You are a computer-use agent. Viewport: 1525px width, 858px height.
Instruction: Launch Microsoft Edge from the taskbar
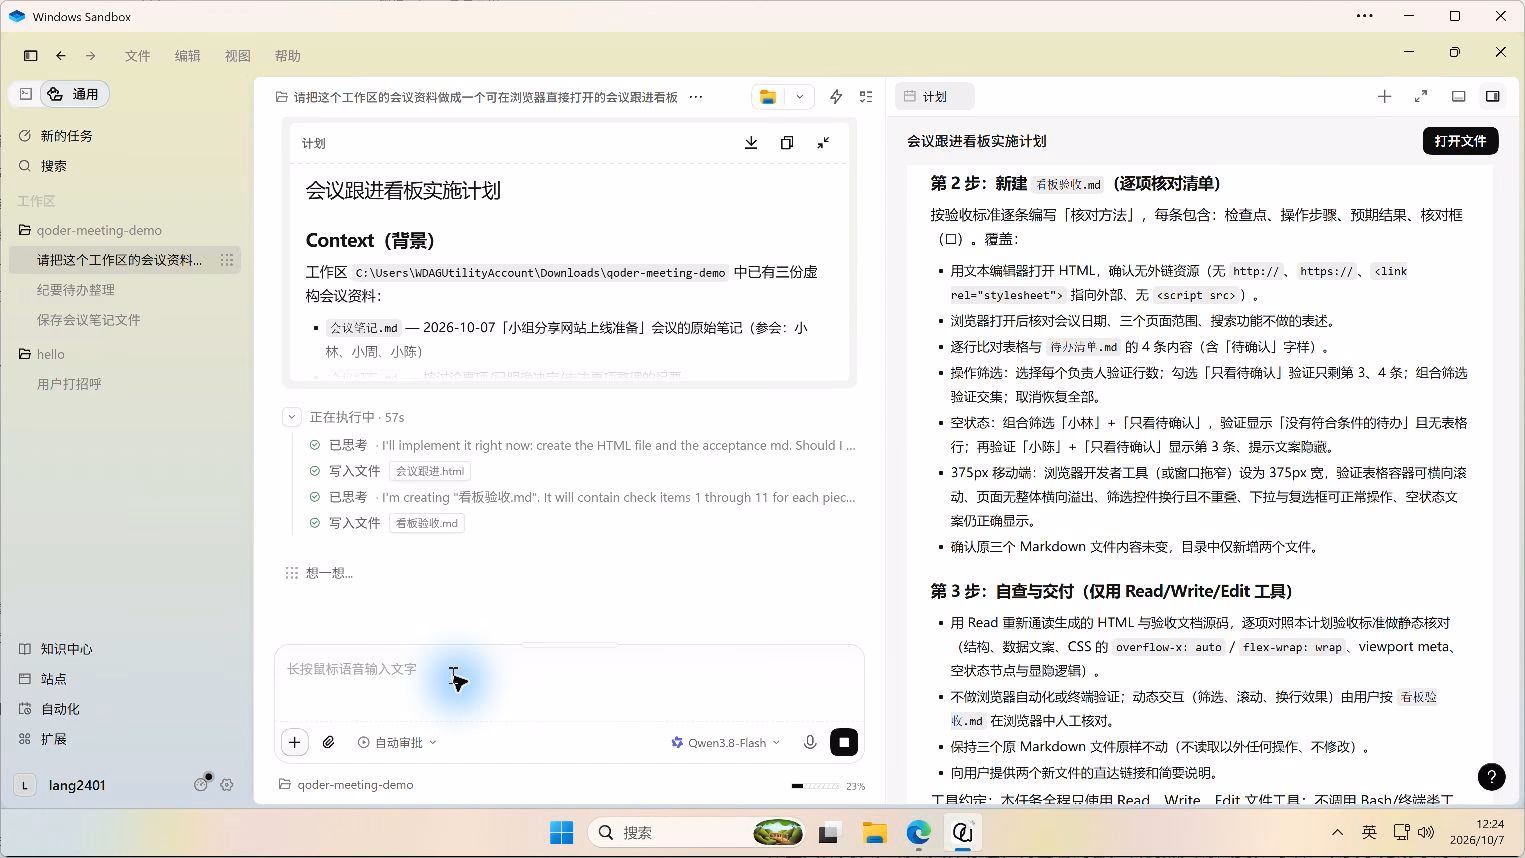coord(919,832)
